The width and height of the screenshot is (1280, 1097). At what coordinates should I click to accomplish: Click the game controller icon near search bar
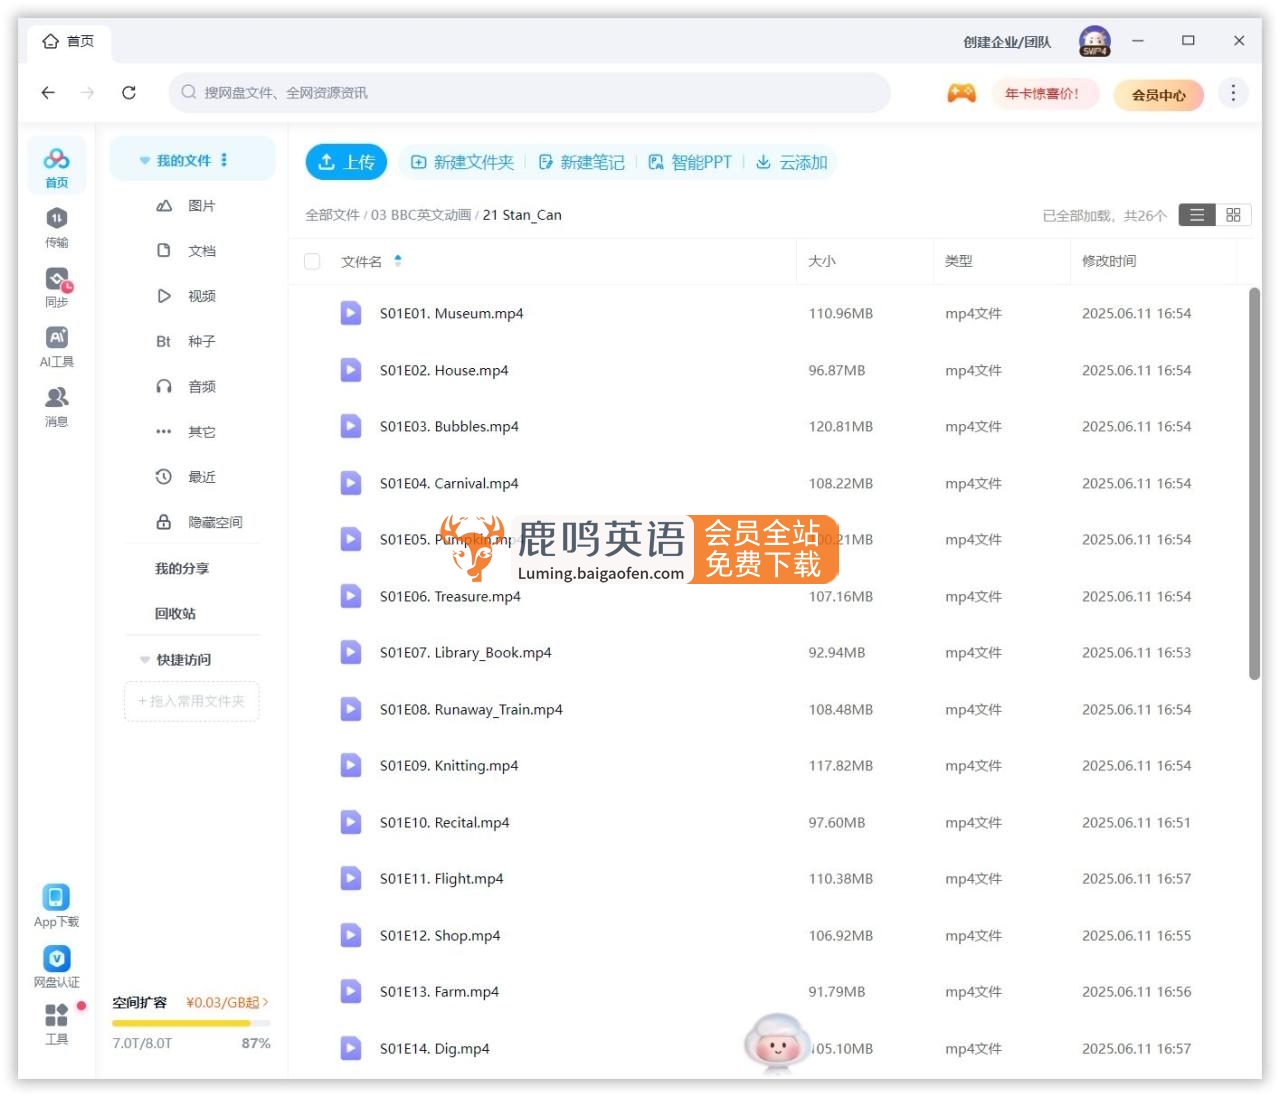point(961,93)
